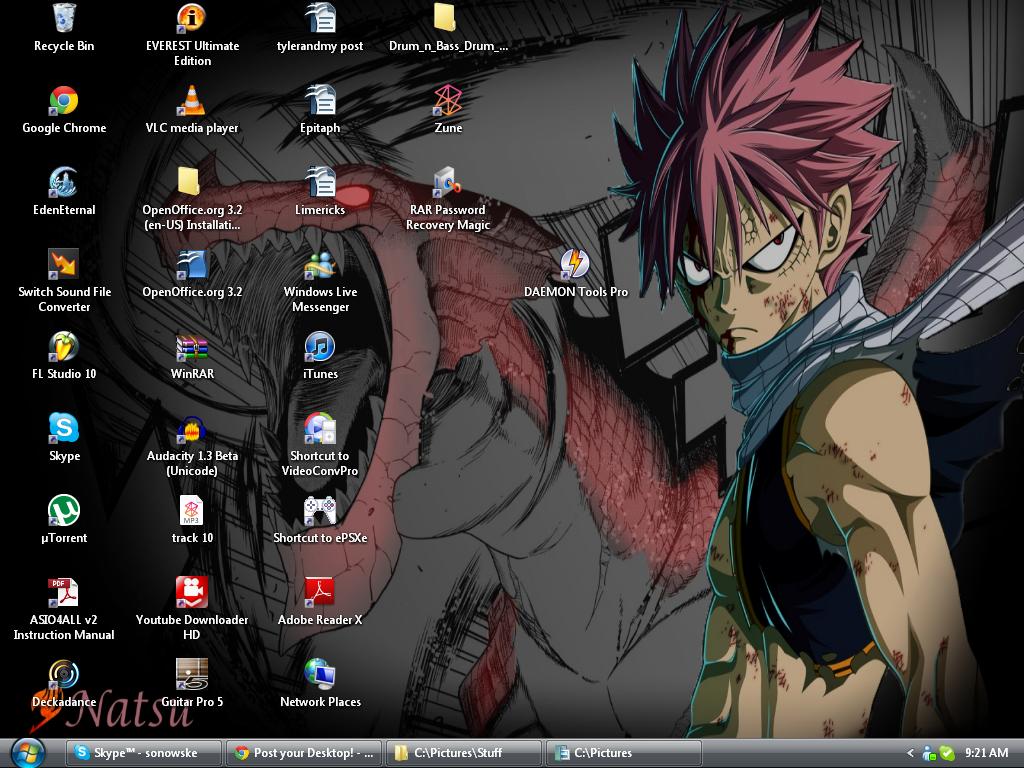Select the Audacity 1.3 Beta icon
The image size is (1024, 768).
[x=191, y=430]
